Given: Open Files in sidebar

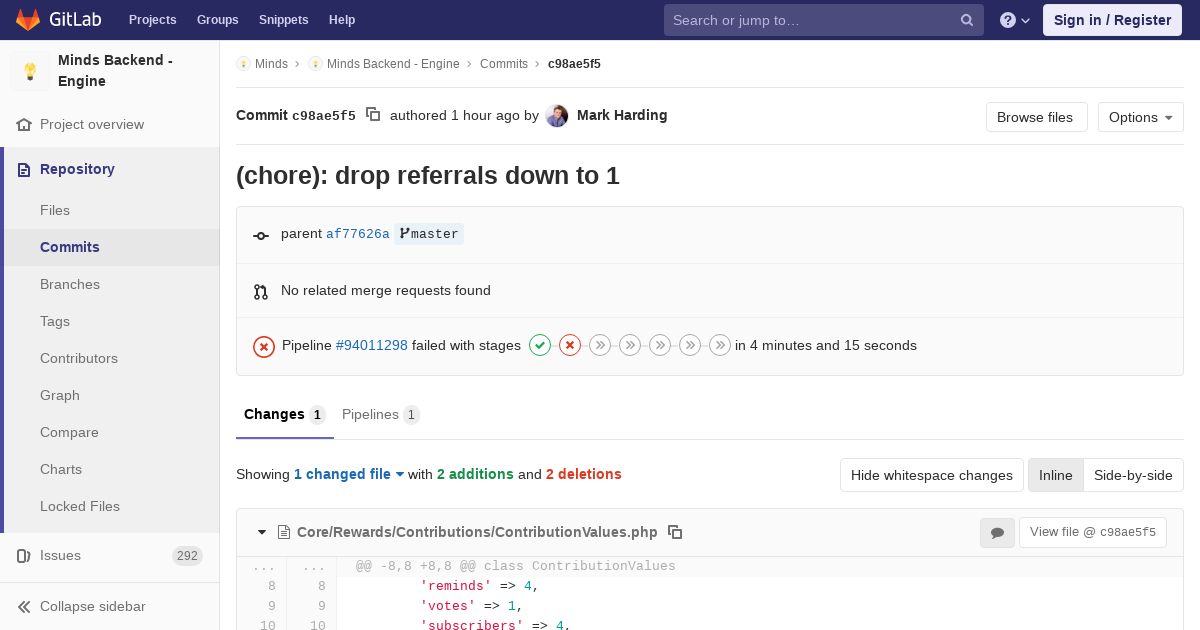Looking at the screenshot, I should click(x=55, y=210).
